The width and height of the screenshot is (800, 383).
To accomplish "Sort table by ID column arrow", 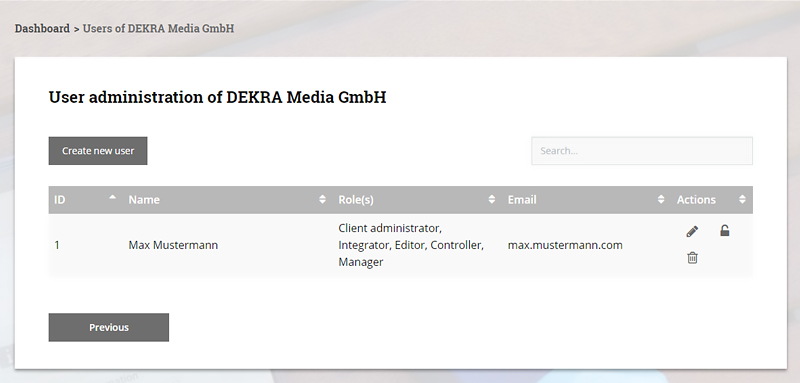I will click(113, 198).
